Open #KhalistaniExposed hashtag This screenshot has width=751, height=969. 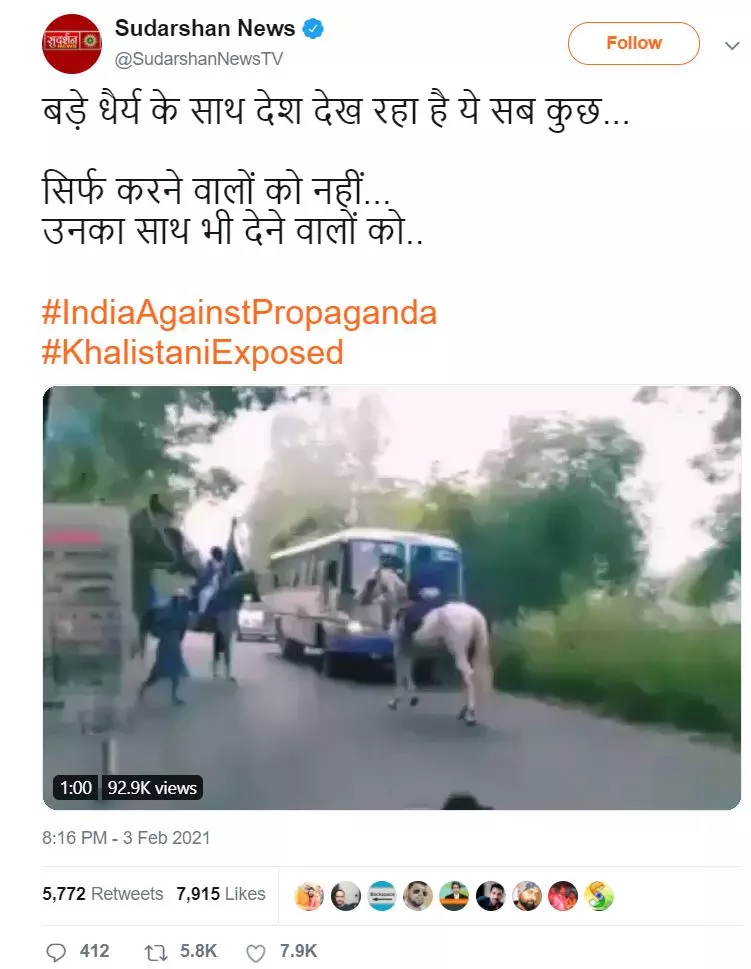click(x=193, y=353)
